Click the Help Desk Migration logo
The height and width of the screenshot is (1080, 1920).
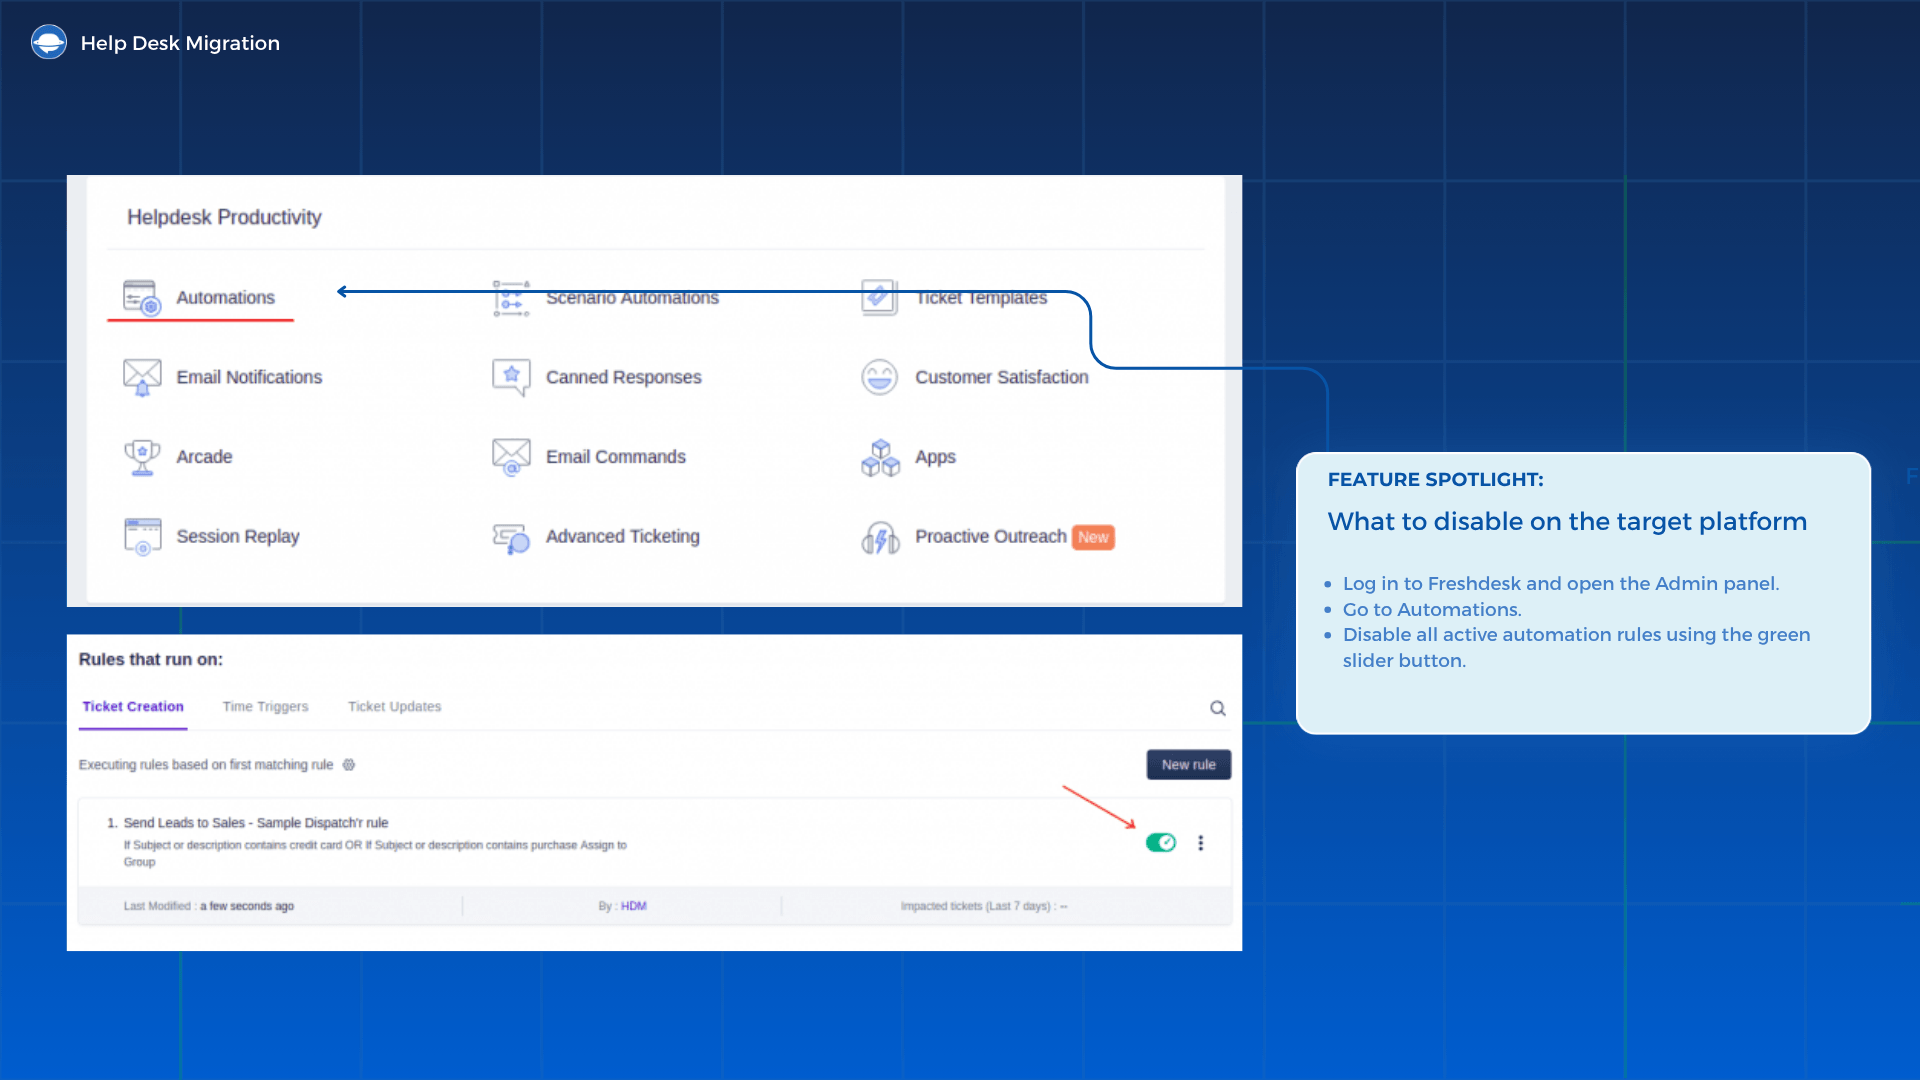[49, 42]
